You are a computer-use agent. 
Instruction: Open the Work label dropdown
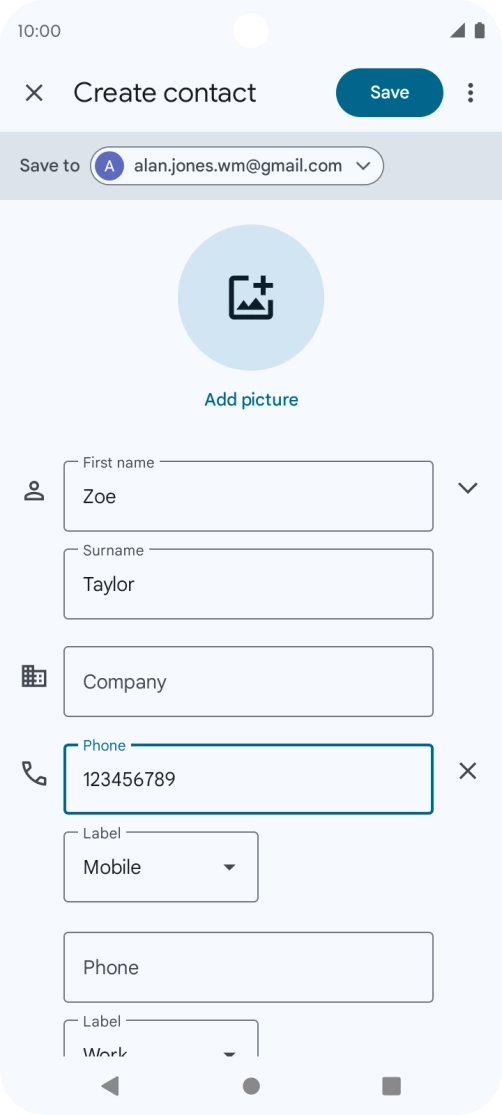pyautogui.click(x=161, y=1040)
